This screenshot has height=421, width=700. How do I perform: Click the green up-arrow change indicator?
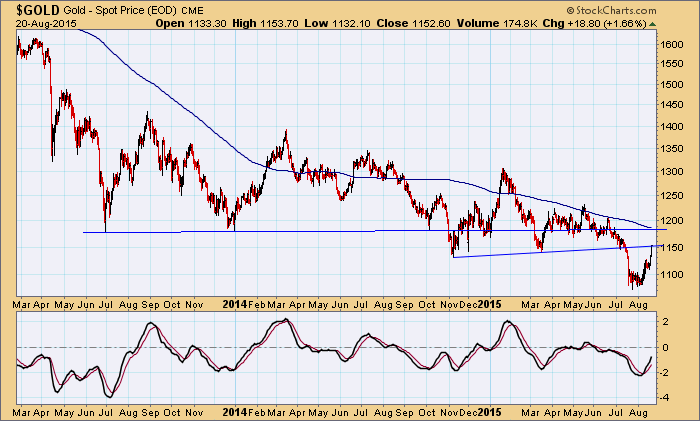pyautogui.click(x=683, y=23)
